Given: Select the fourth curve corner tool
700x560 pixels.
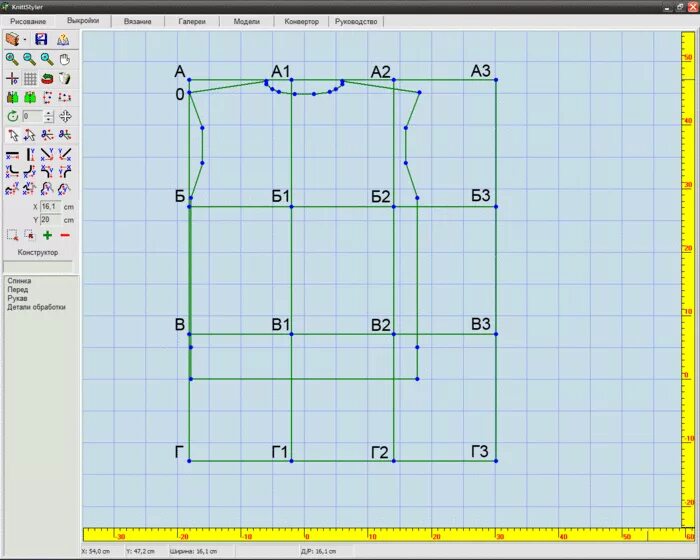Looking at the screenshot, I should [65, 171].
